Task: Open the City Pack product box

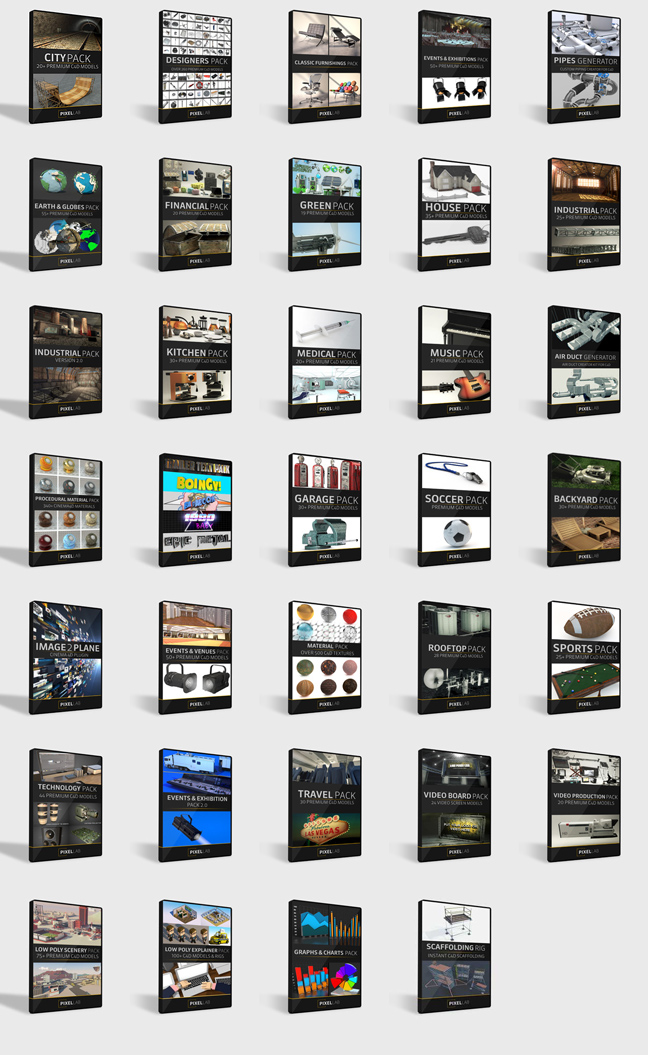Action: (66, 67)
